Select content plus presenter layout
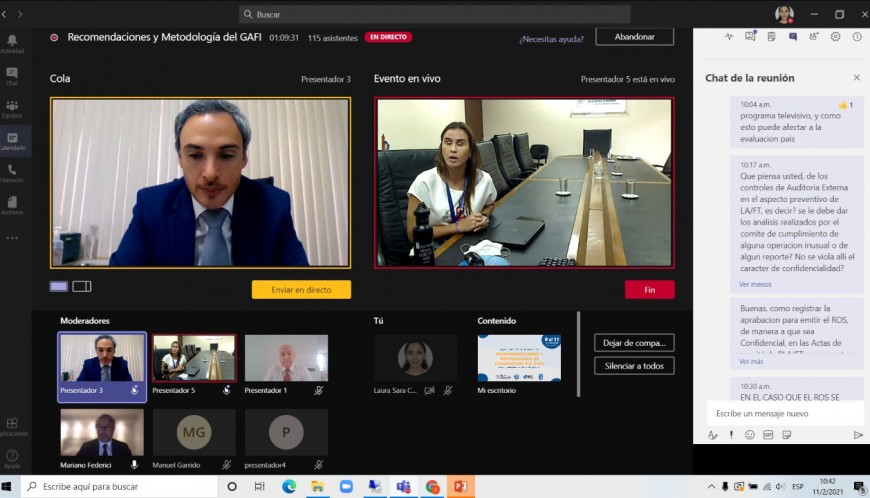Screen dimensions: 870x498 coord(82,286)
